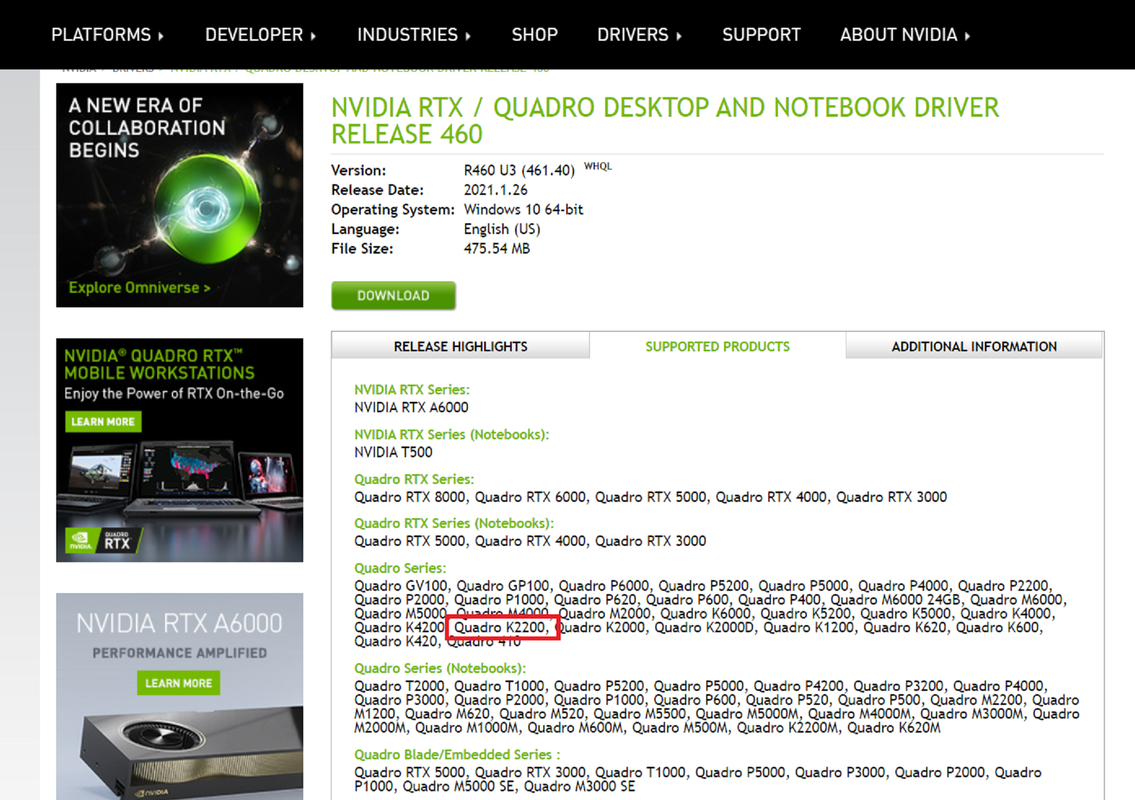Click the arrow beside INDUSTRIES
Image resolution: width=1135 pixels, height=800 pixels.
point(468,35)
